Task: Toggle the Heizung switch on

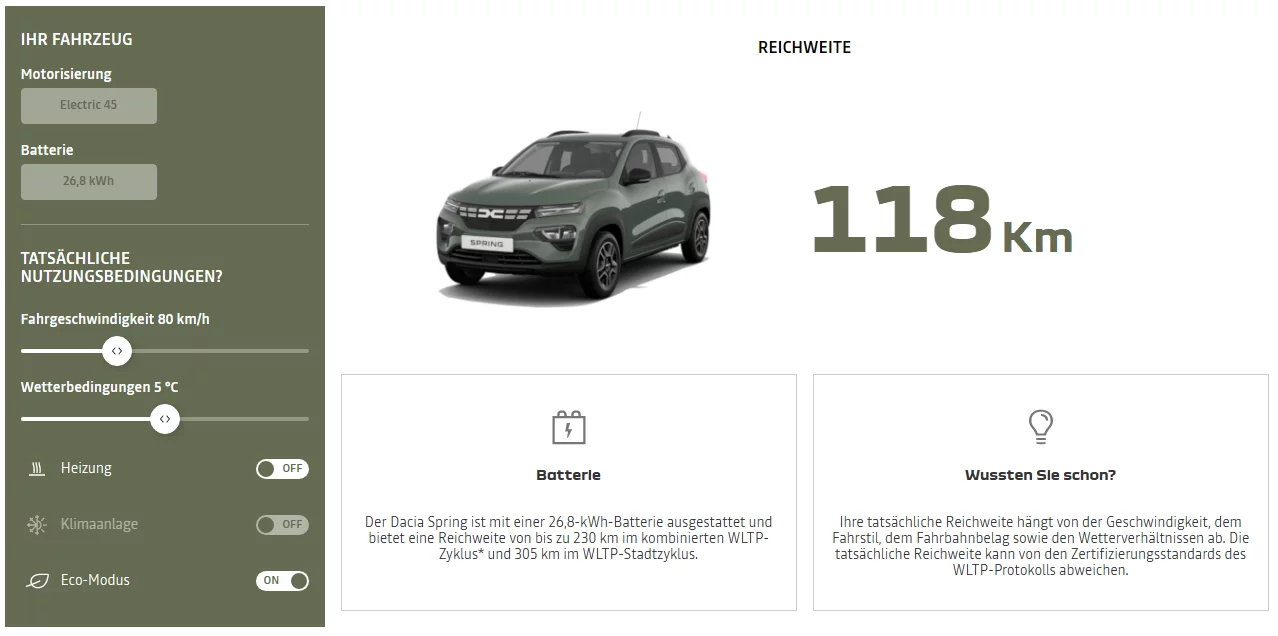Action: [x=282, y=469]
